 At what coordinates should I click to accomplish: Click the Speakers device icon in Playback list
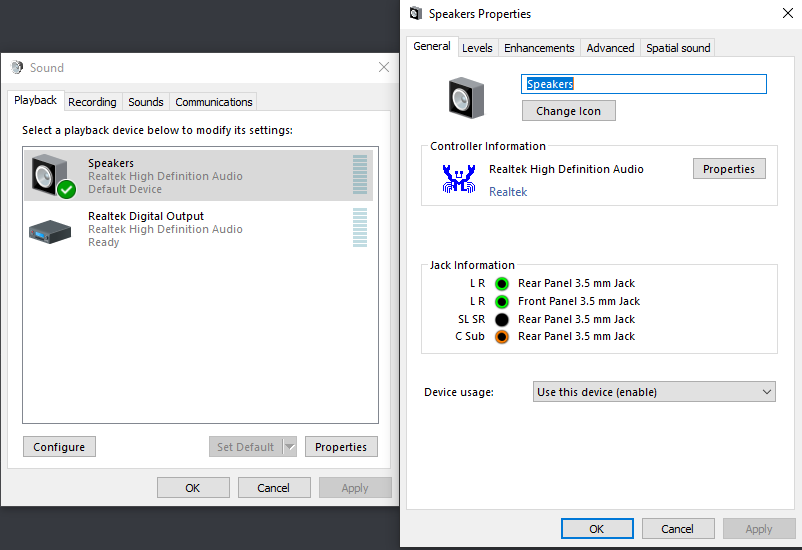[53, 176]
